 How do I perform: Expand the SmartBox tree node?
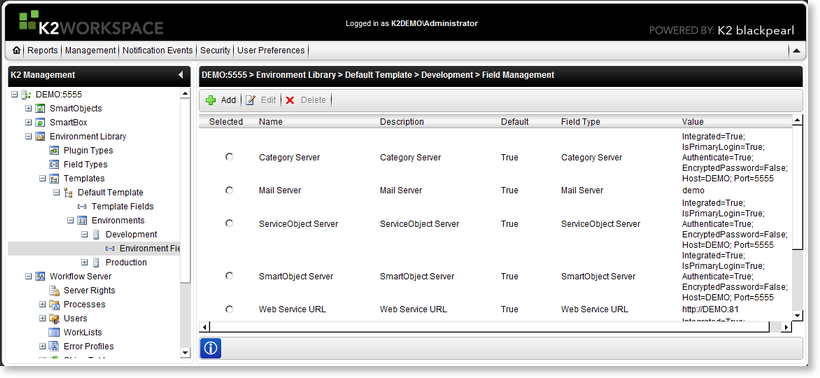(x=28, y=122)
